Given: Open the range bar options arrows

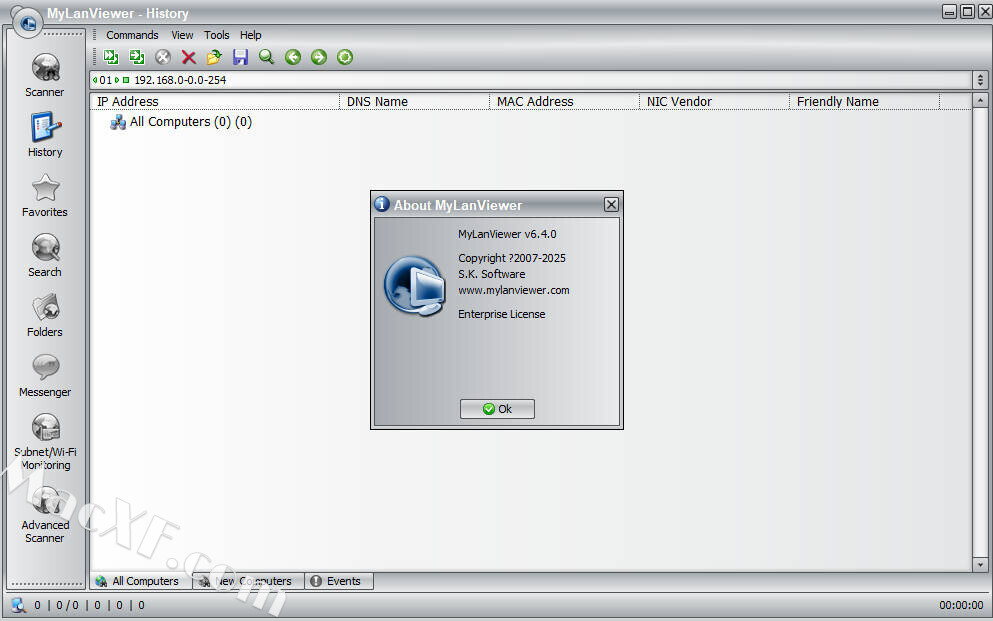Looking at the screenshot, I should (x=980, y=80).
